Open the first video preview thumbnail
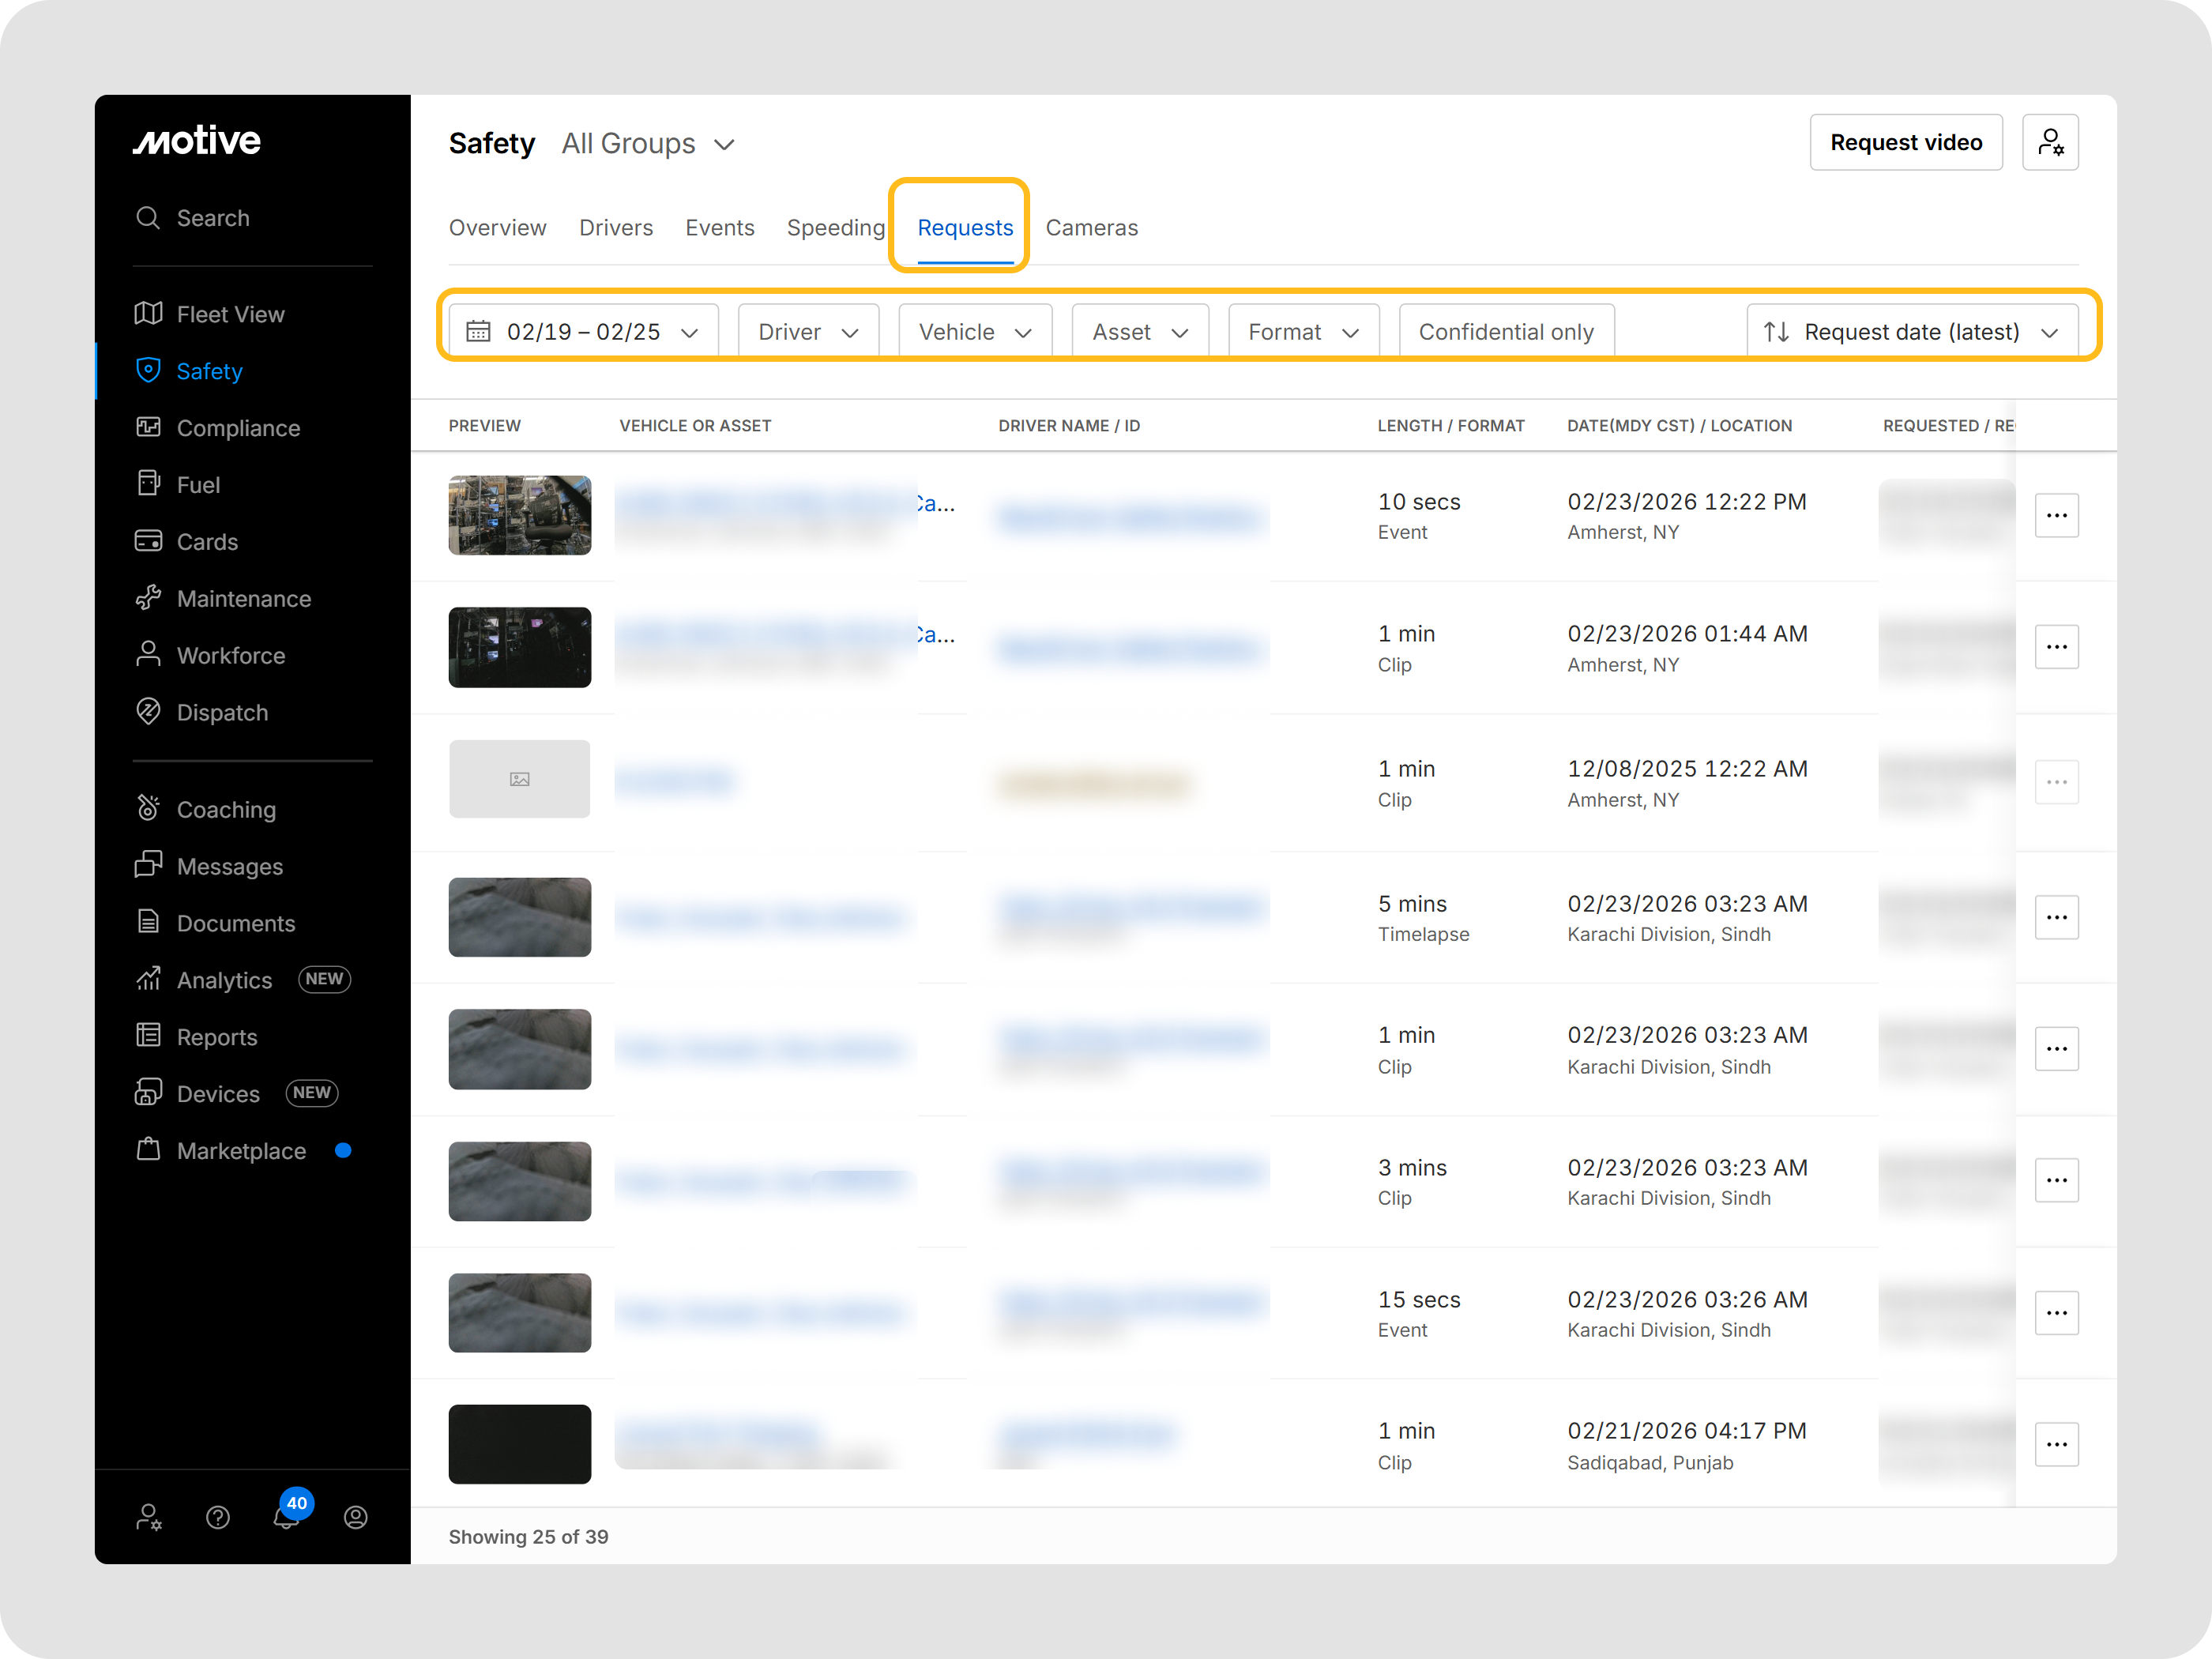 [x=519, y=515]
